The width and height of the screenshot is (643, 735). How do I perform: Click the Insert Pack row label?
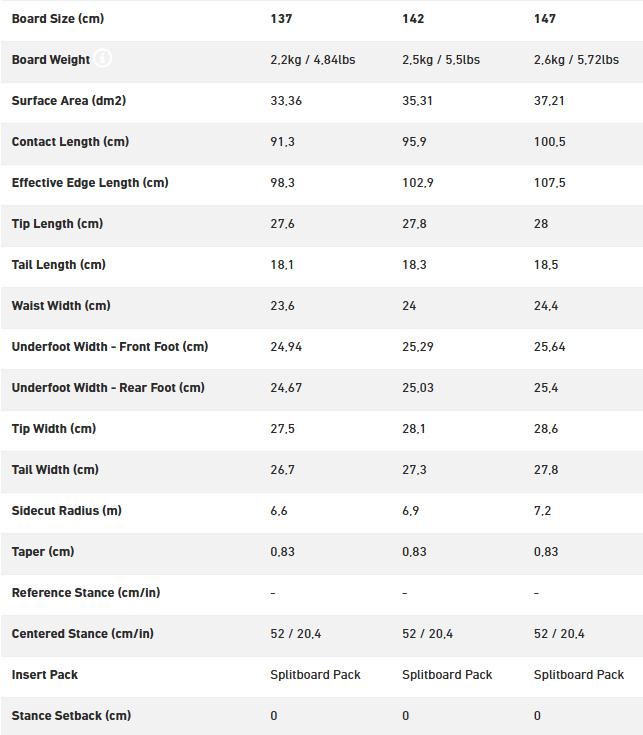(x=45, y=675)
